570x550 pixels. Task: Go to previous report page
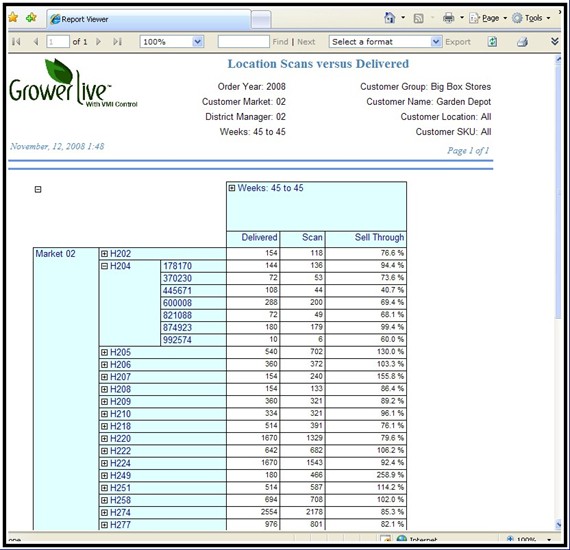[x=36, y=42]
